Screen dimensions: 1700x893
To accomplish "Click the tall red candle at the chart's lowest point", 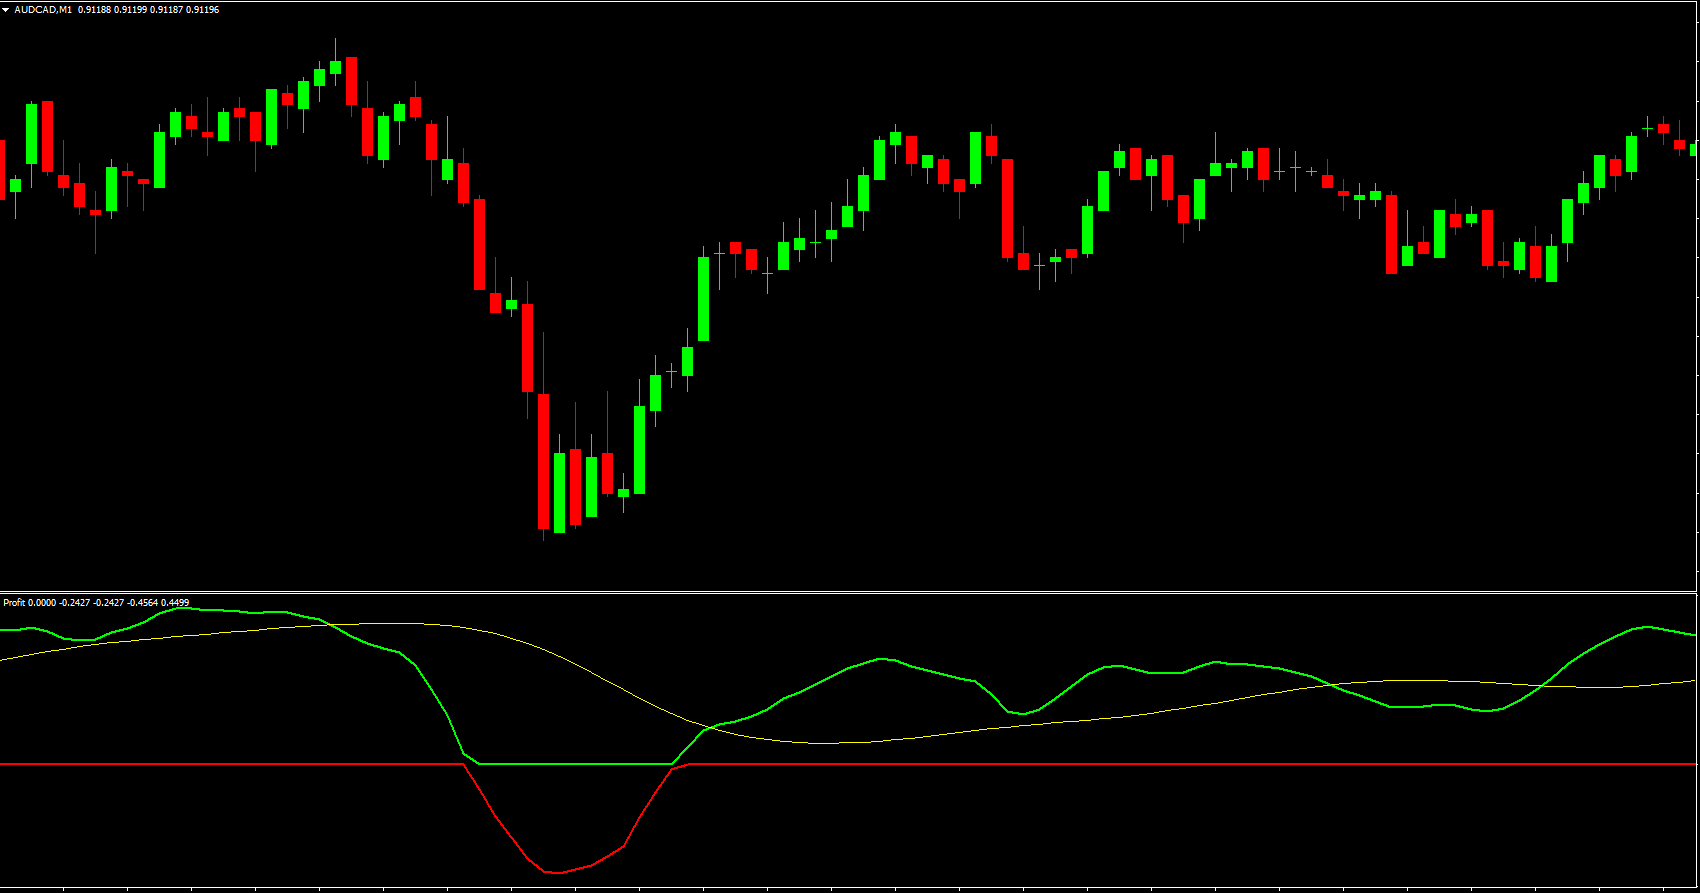I will (x=544, y=460).
